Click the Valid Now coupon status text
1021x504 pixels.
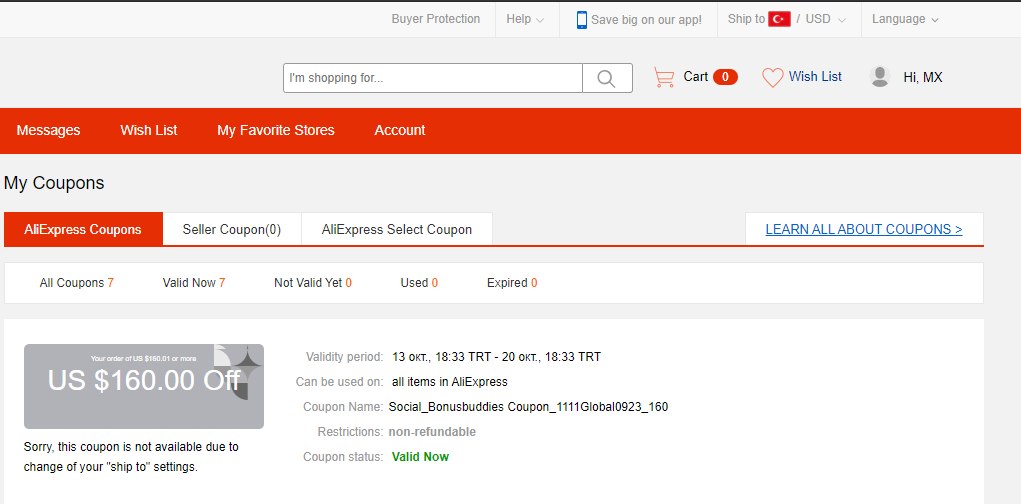420,456
